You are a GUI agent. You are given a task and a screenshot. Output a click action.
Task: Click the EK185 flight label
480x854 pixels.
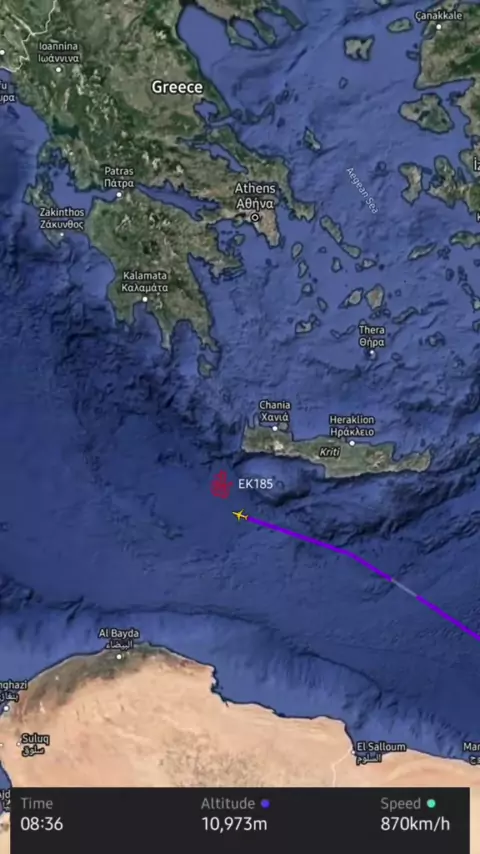[256, 484]
